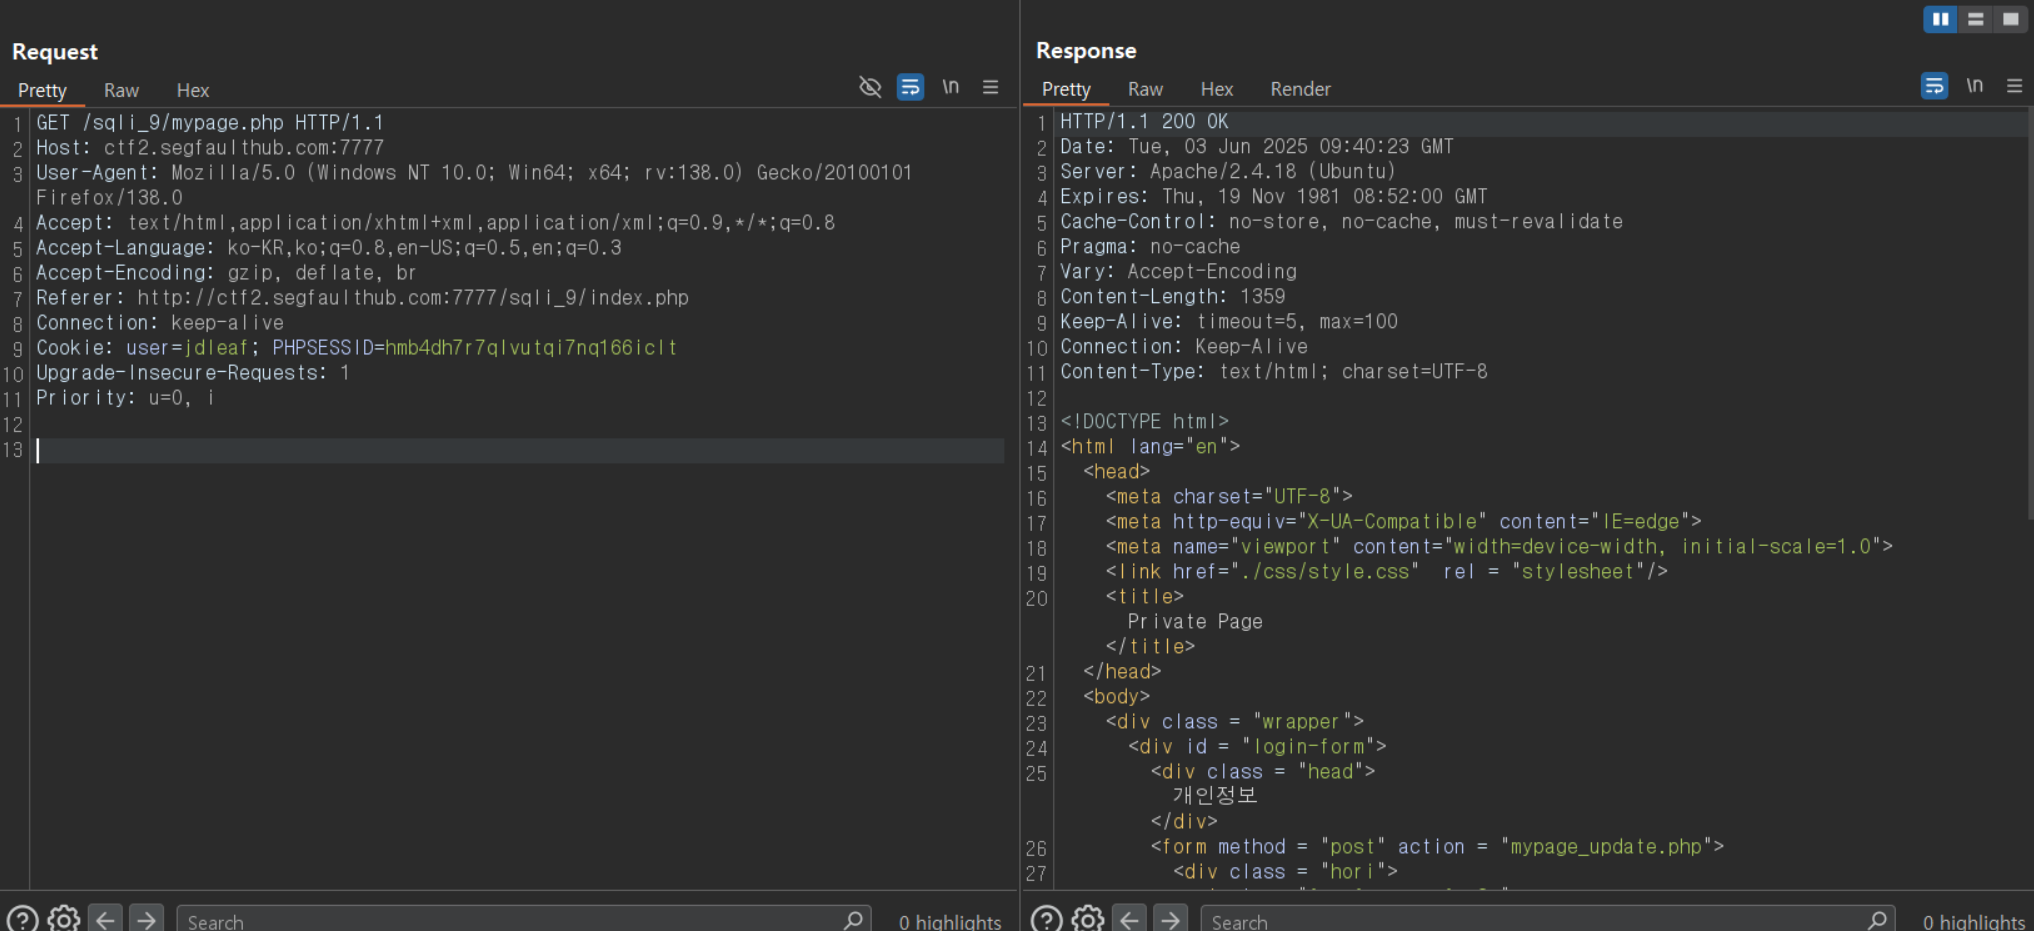The height and width of the screenshot is (931, 2034).
Task: Click the Cache-Control response header
Action: [x=1341, y=221]
